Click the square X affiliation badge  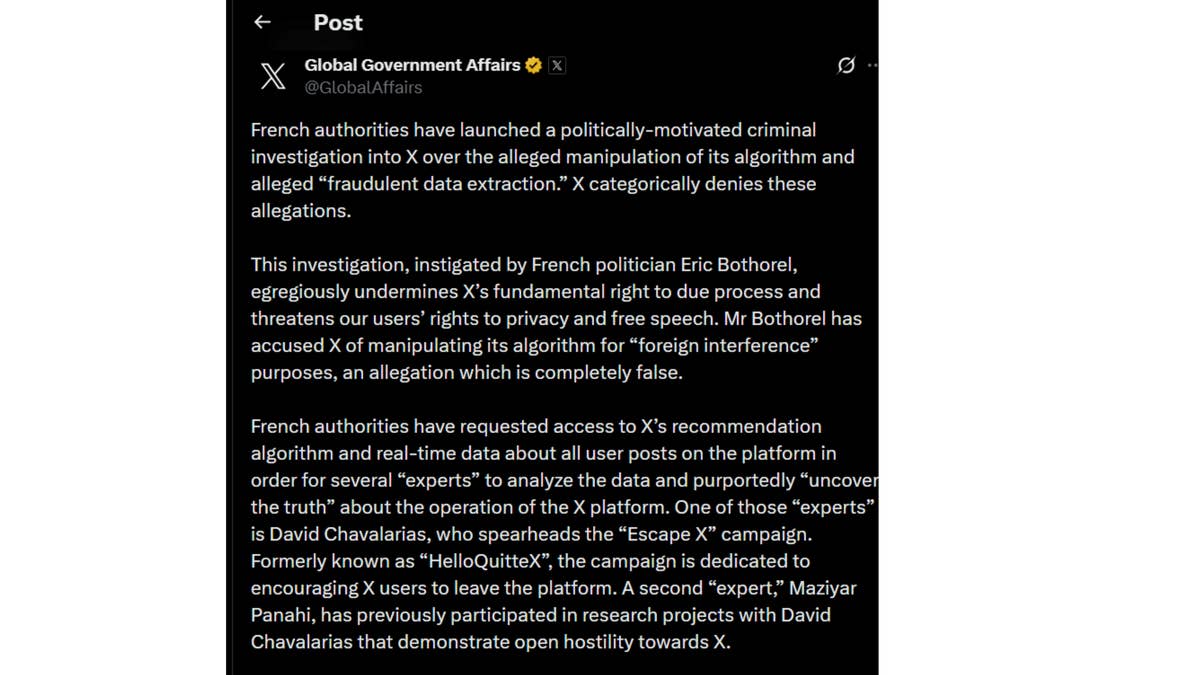click(557, 65)
